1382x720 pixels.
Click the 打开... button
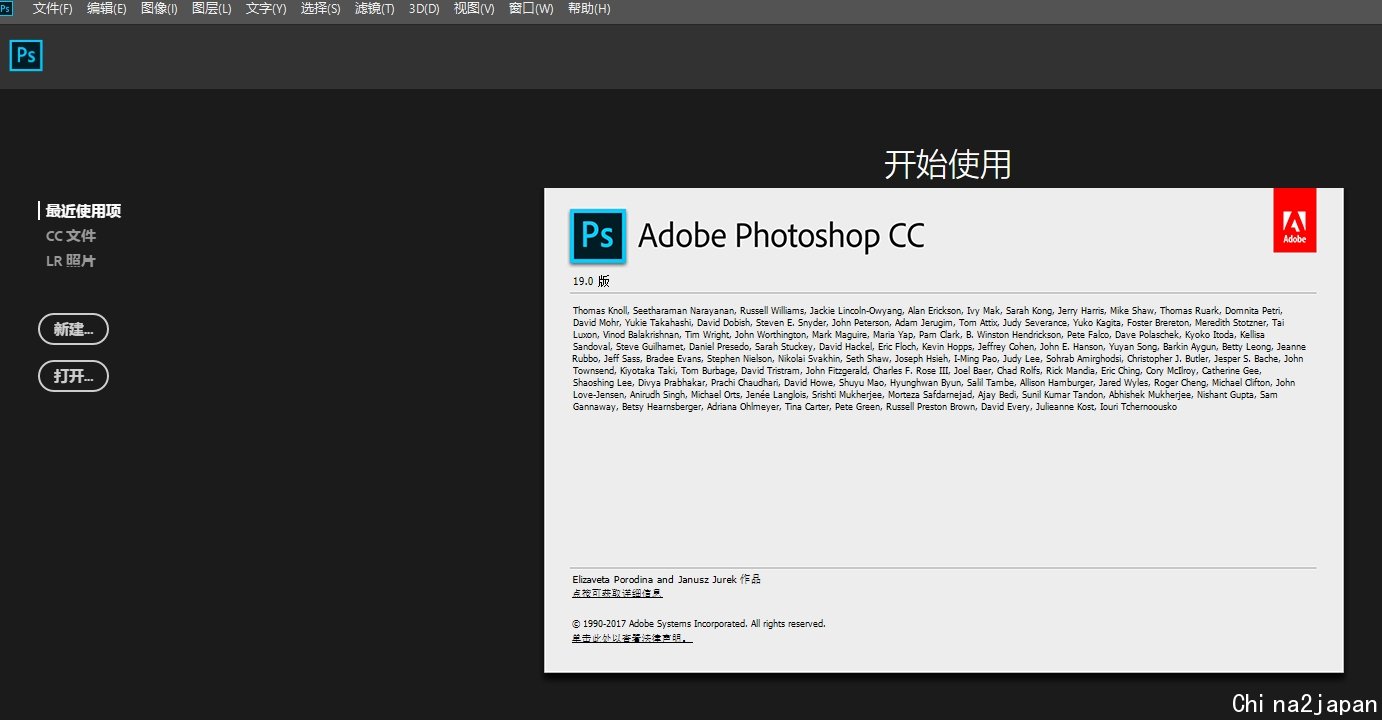click(73, 376)
